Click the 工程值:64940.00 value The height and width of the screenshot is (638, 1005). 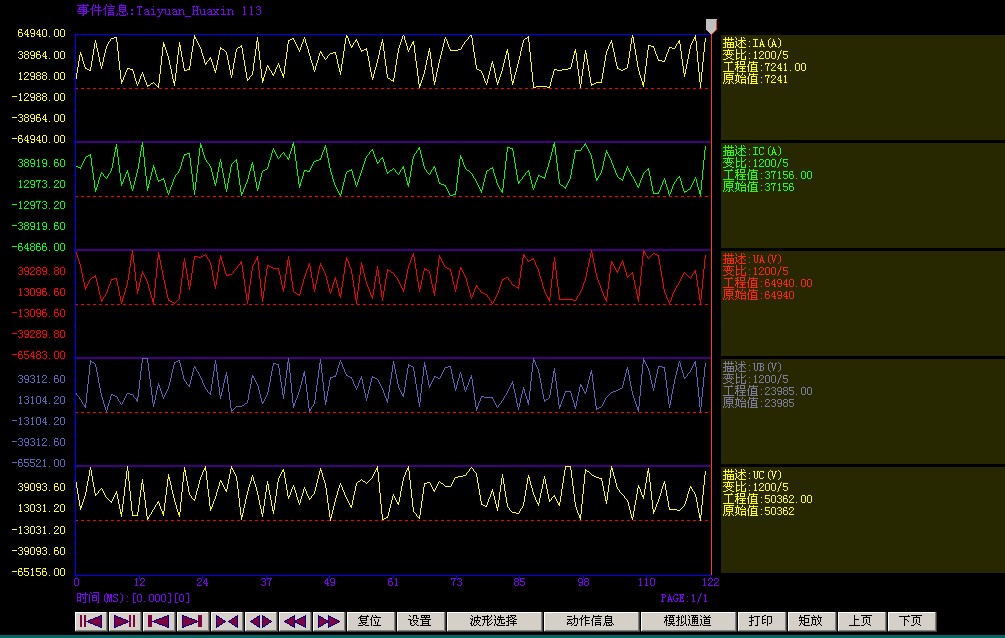click(768, 283)
